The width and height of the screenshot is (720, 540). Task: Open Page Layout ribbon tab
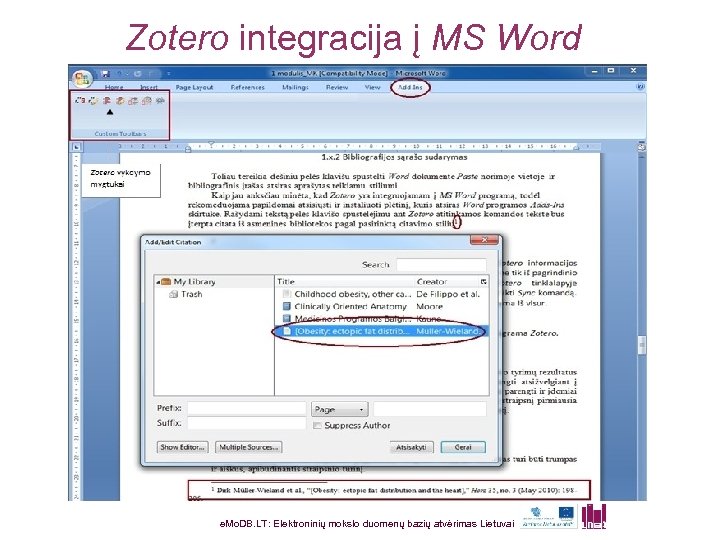point(194,87)
